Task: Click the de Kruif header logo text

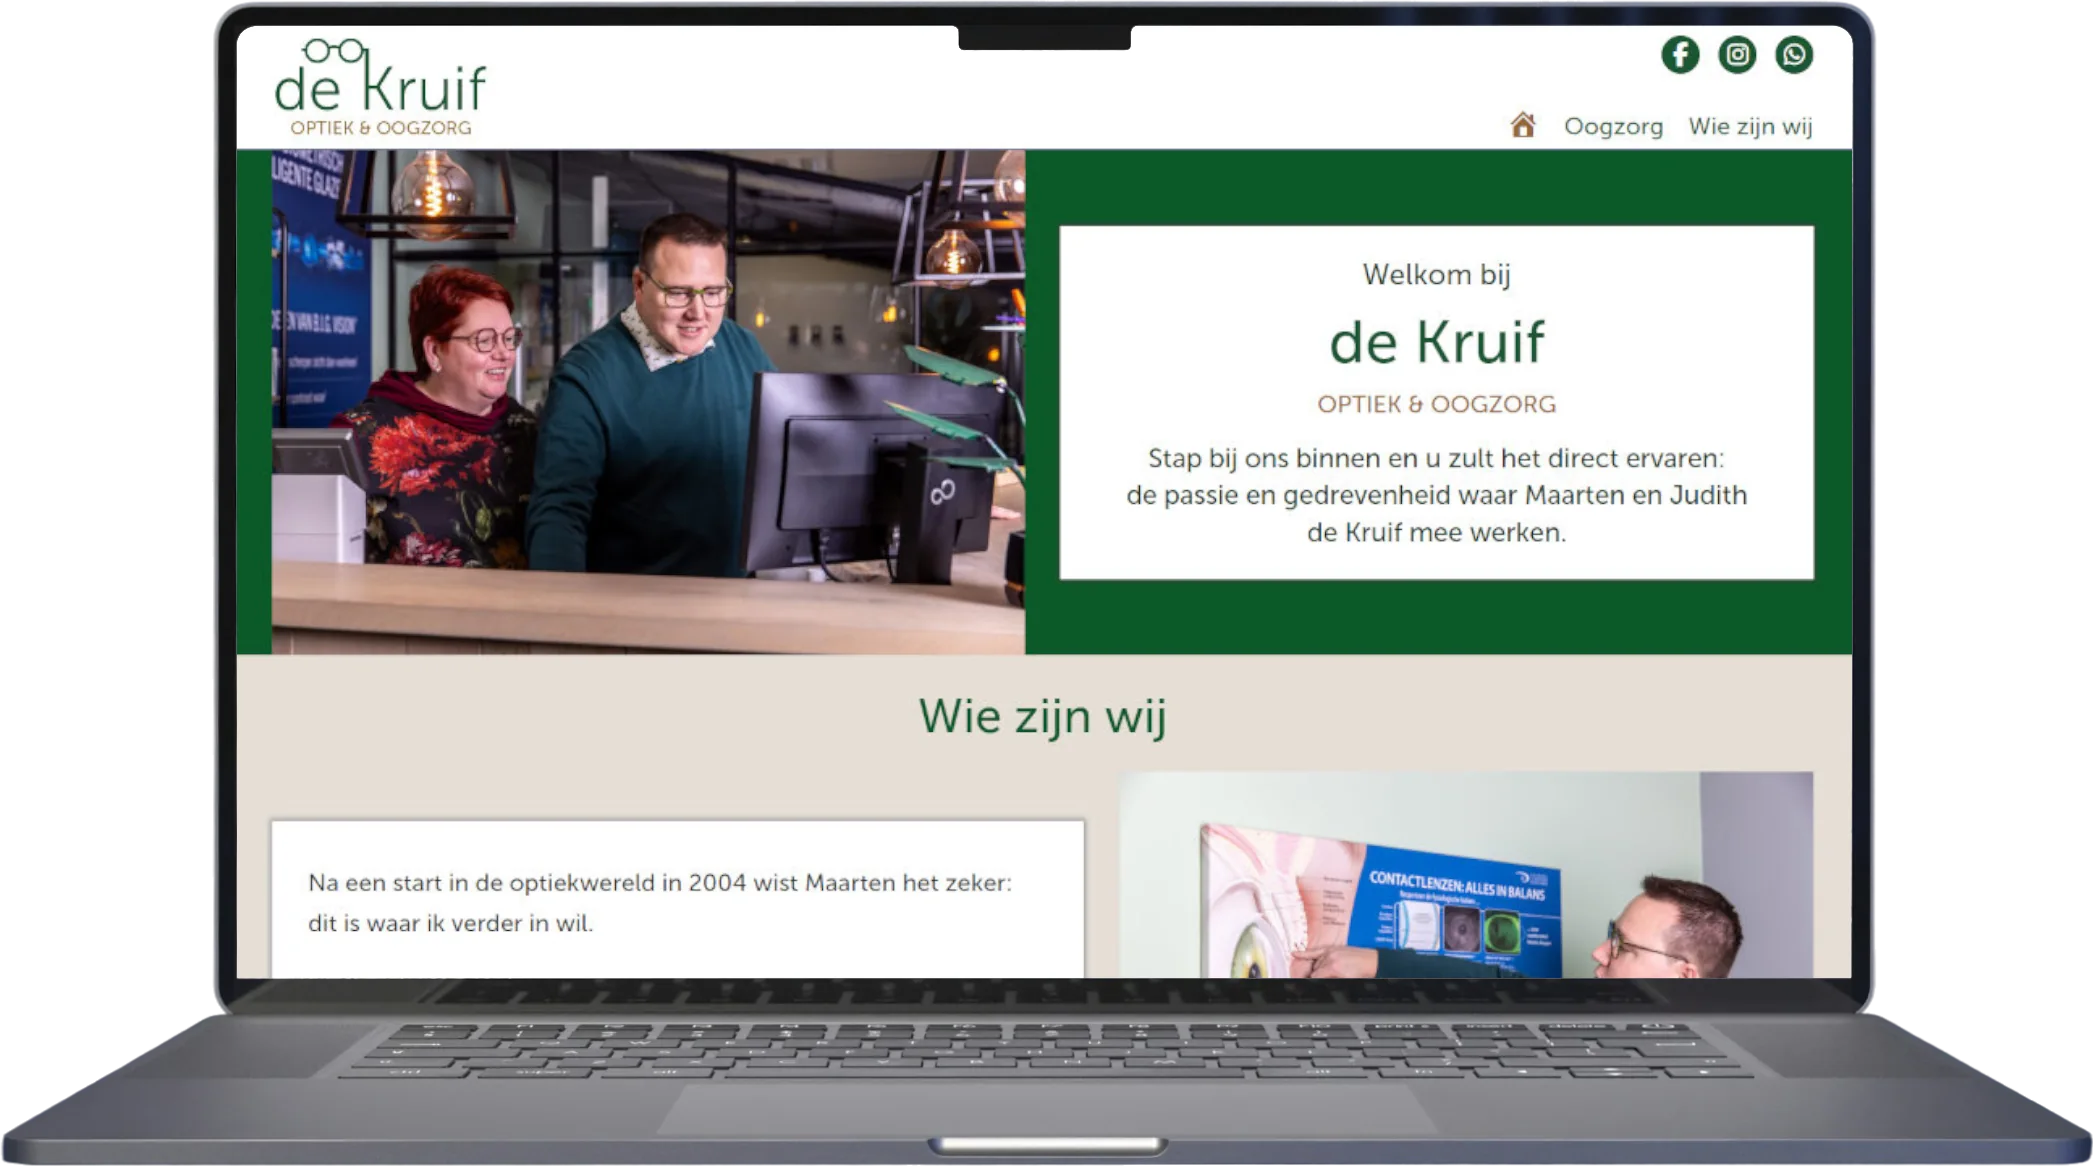Action: (380, 88)
